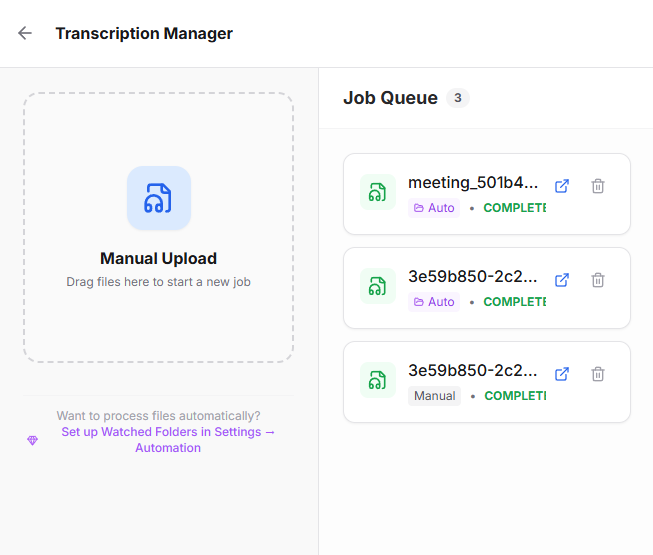Click the Manual Upload heading text
Viewport: 653px width, 555px height.
click(x=158, y=259)
